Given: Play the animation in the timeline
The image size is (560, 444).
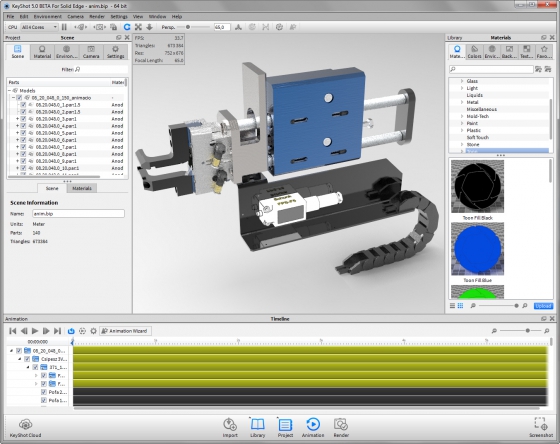Looking at the screenshot, I should 35,331.
